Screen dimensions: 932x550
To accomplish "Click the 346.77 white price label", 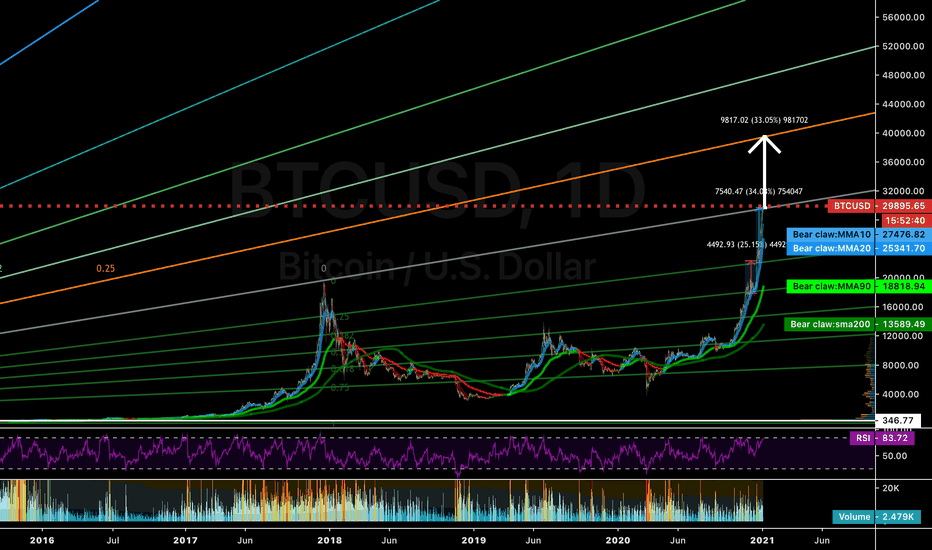I will click(x=898, y=420).
